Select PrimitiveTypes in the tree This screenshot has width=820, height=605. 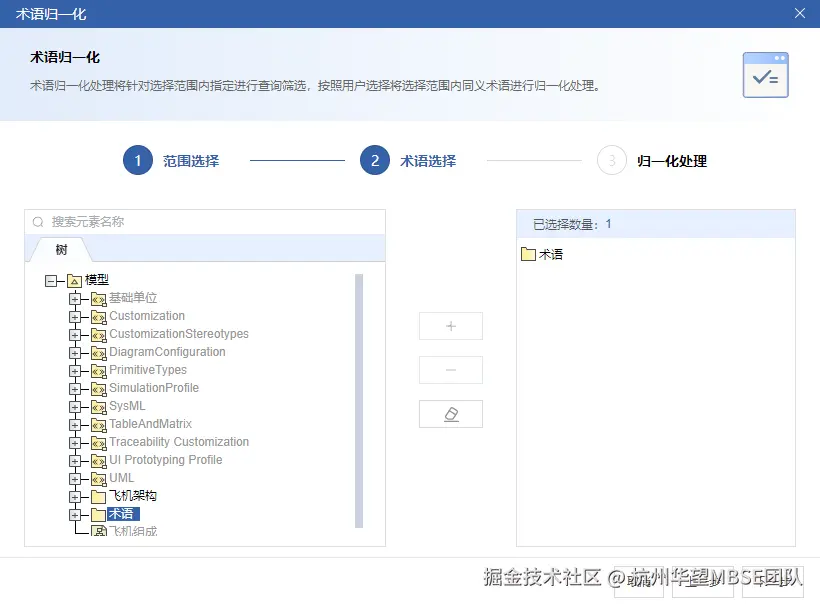coord(148,370)
